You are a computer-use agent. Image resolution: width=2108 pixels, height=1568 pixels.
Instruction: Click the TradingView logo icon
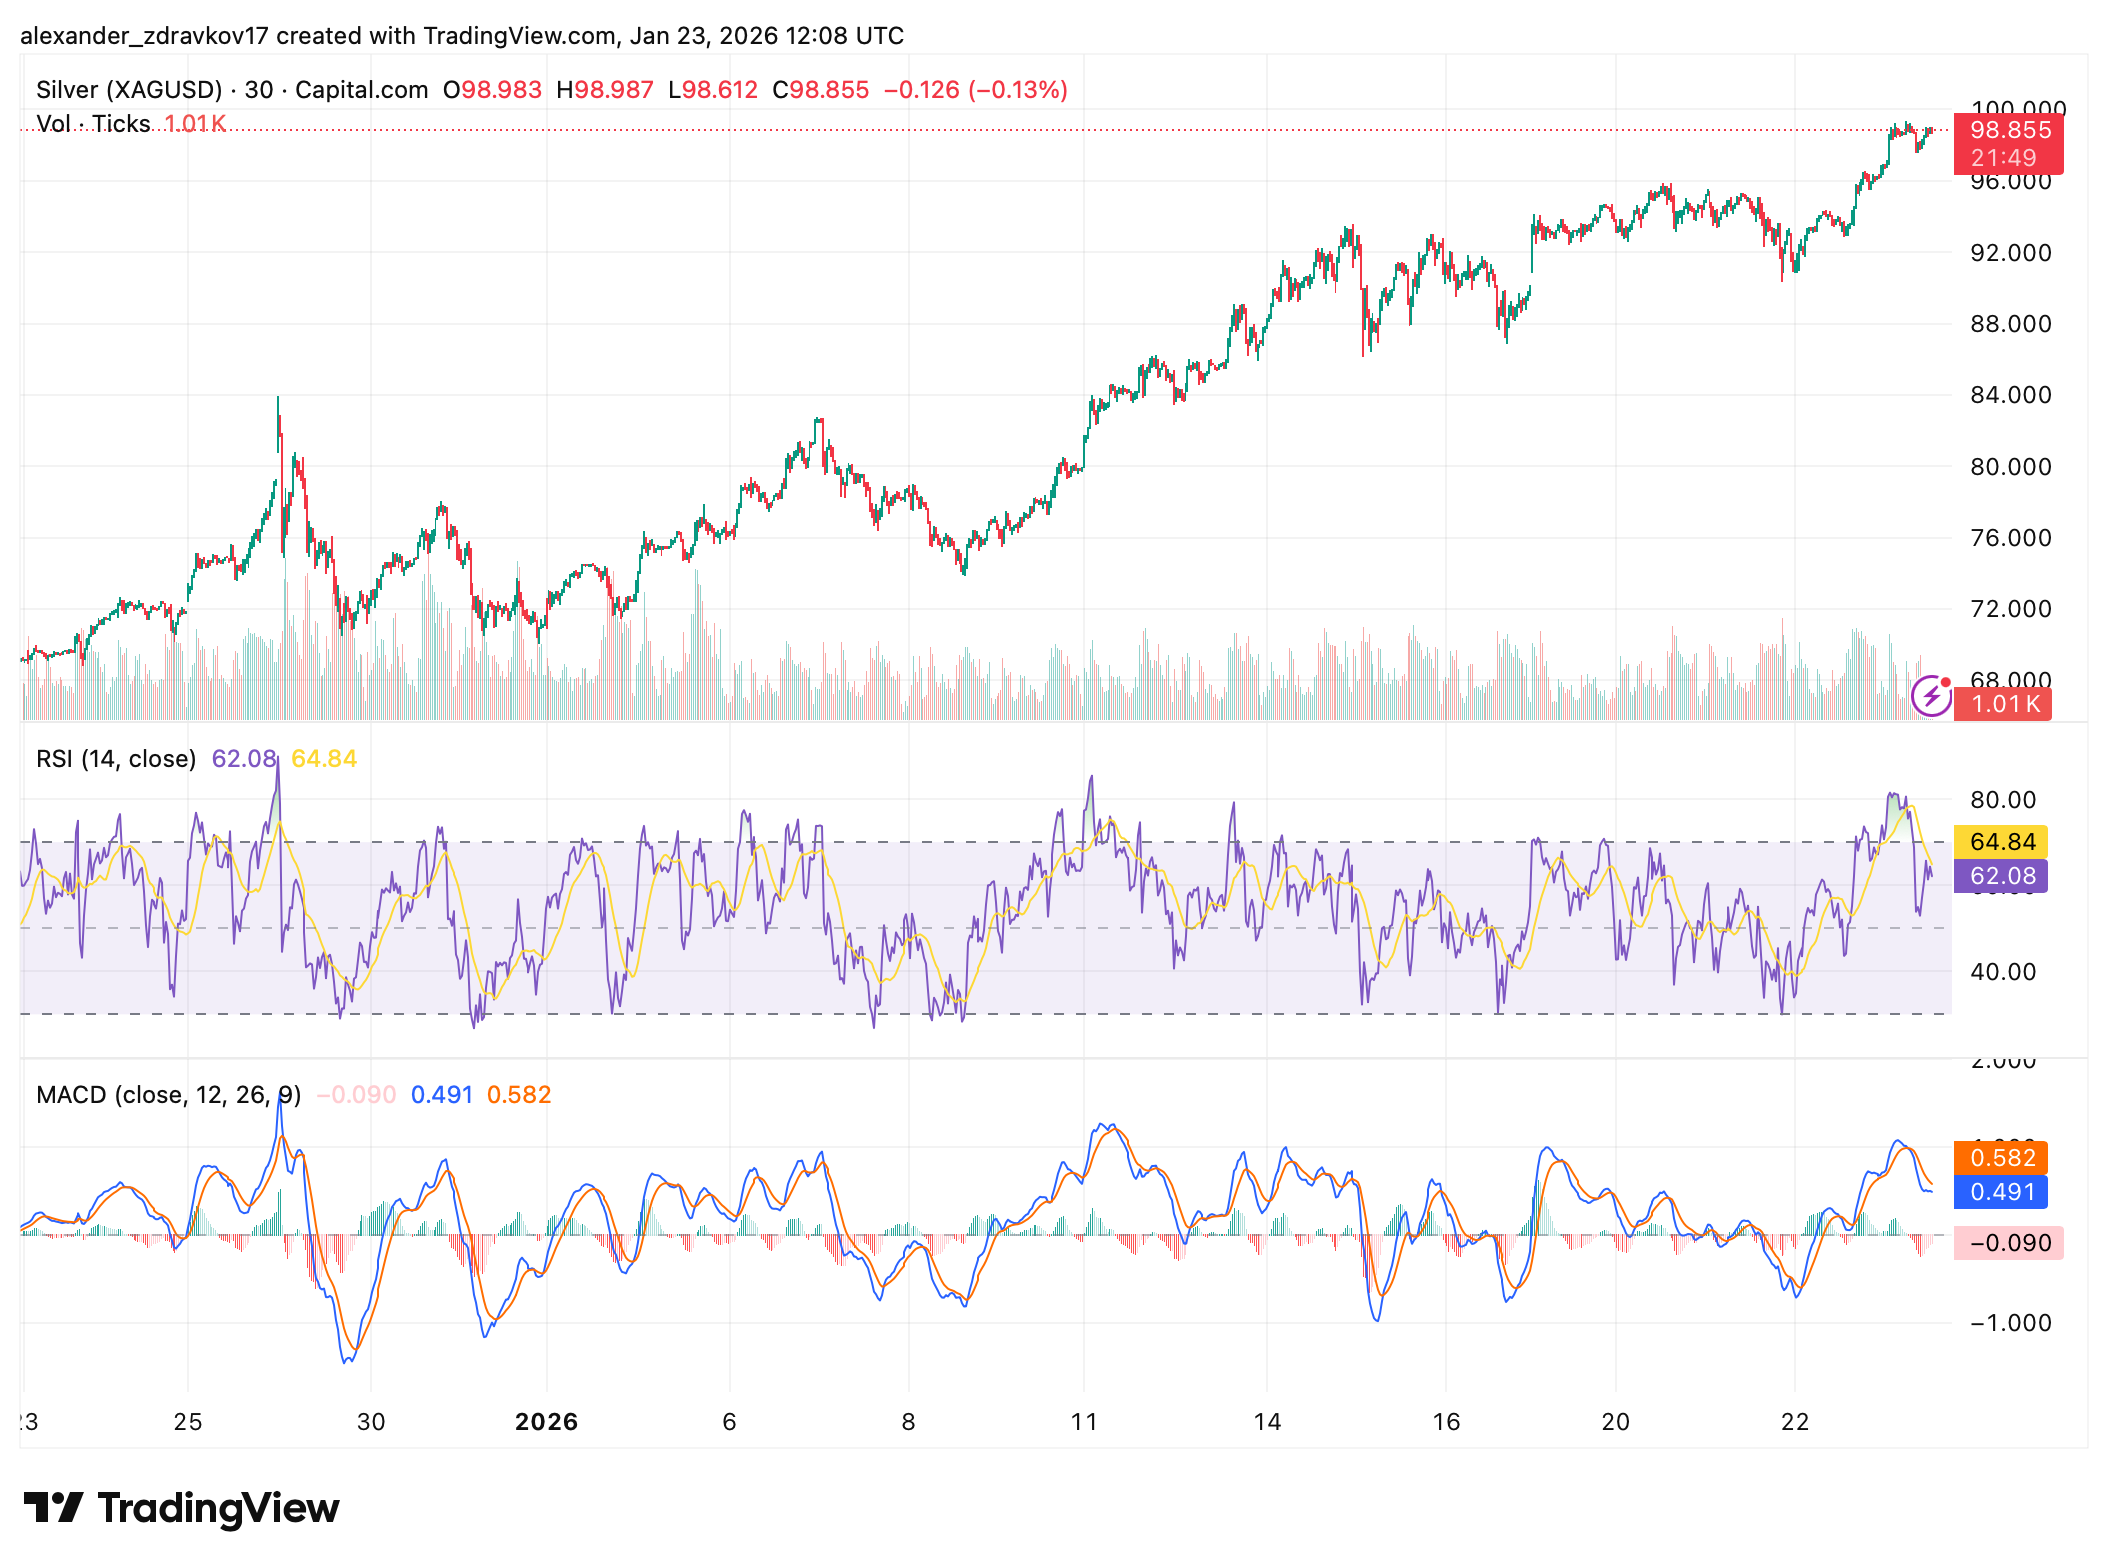click(x=53, y=1507)
